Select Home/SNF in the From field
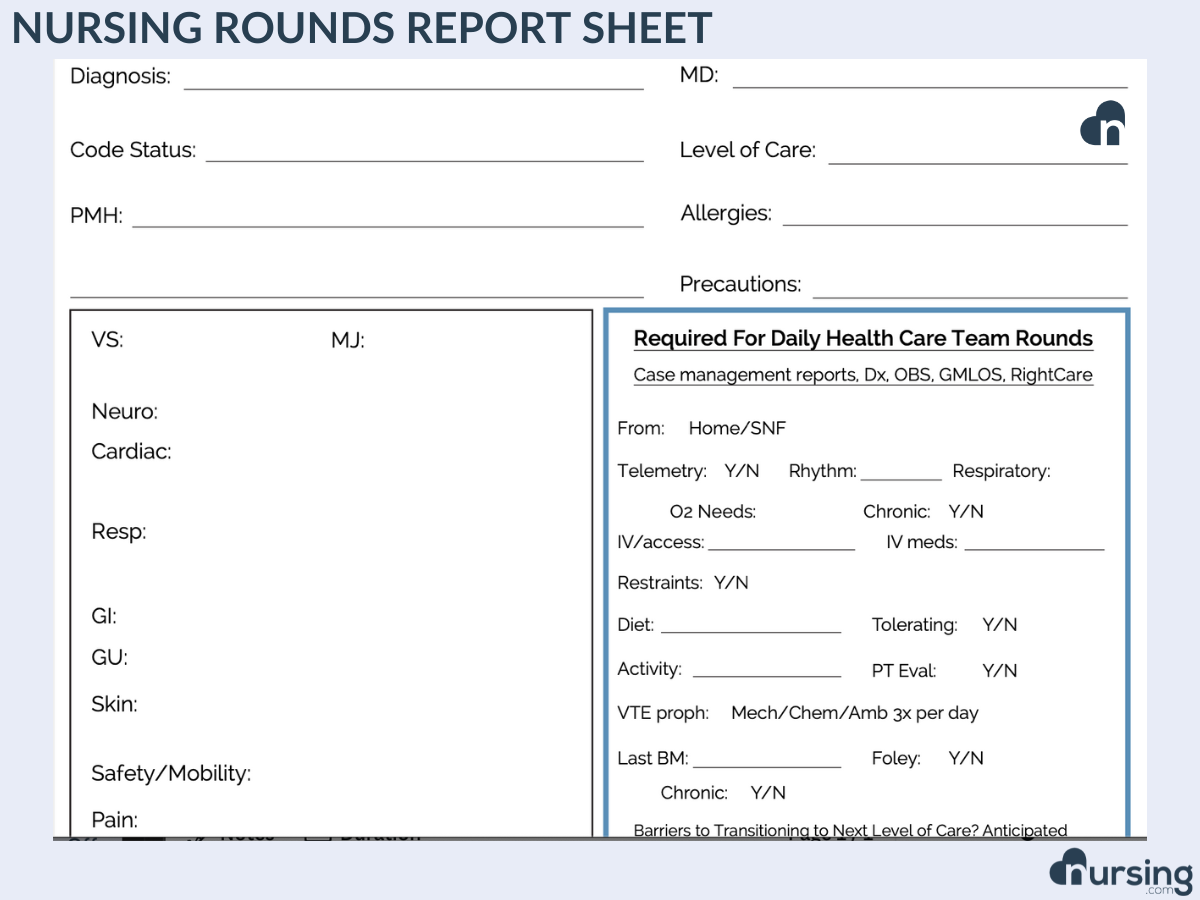This screenshot has width=1200, height=900. [737, 428]
